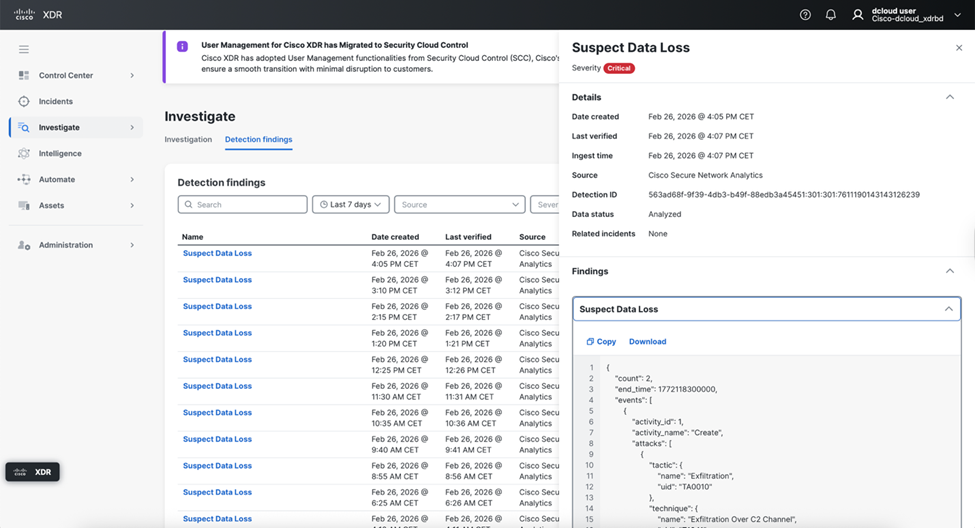Image resolution: width=975 pixels, height=528 pixels.
Task: Click the Cisco XDR floating badge
Action: pyautogui.click(x=32, y=472)
